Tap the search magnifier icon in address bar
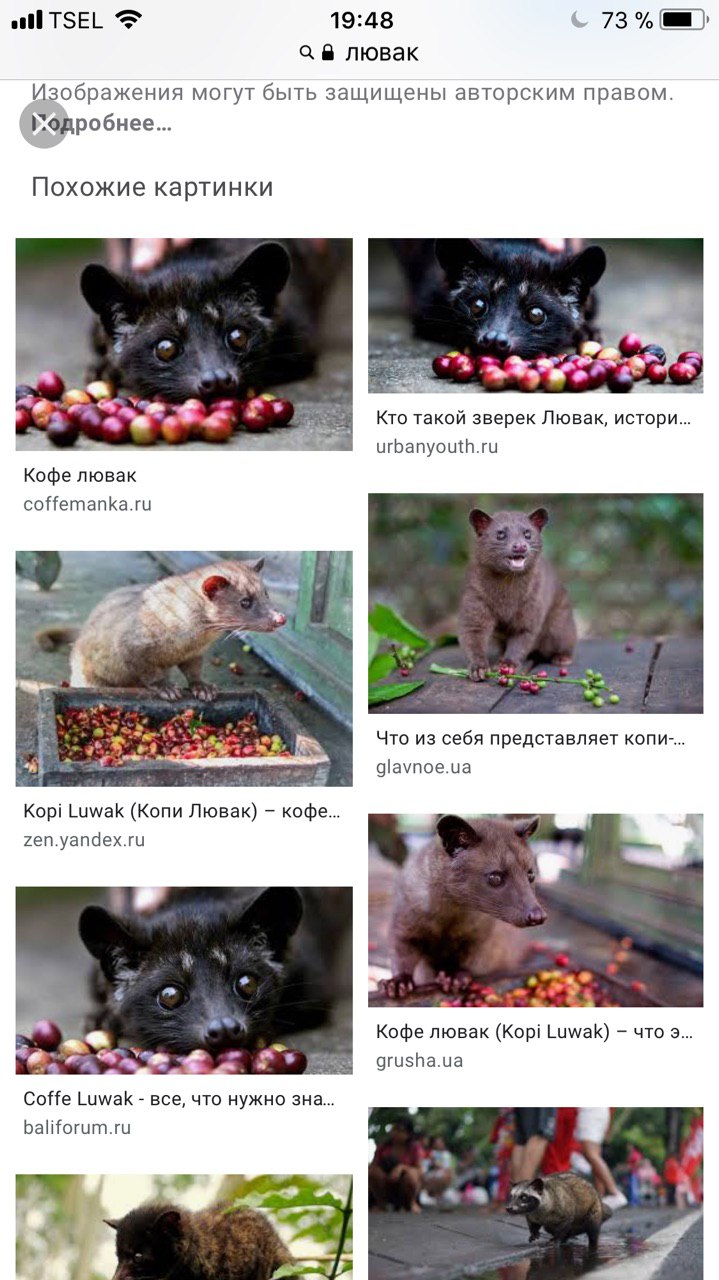The image size is (719, 1280). (307, 53)
